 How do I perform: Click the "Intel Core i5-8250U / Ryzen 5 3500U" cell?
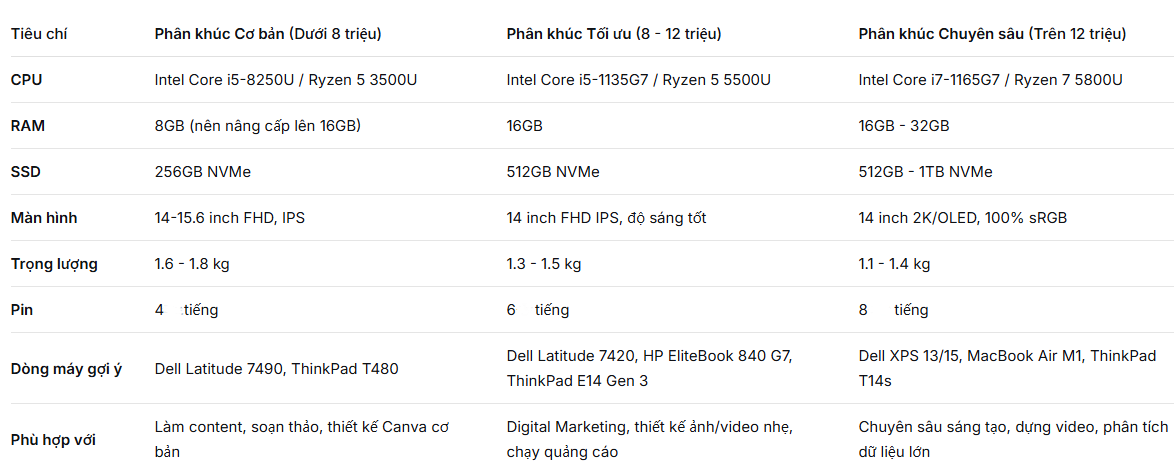286,80
